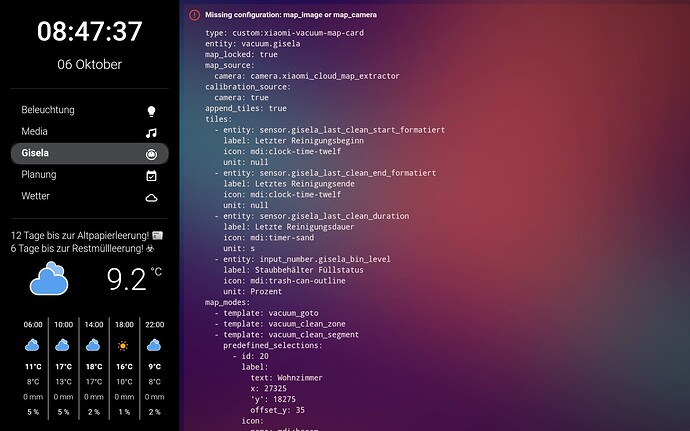The image size is (690, 431).
Task: Click the 06:00 forecast time label
Action: point(33,325)
